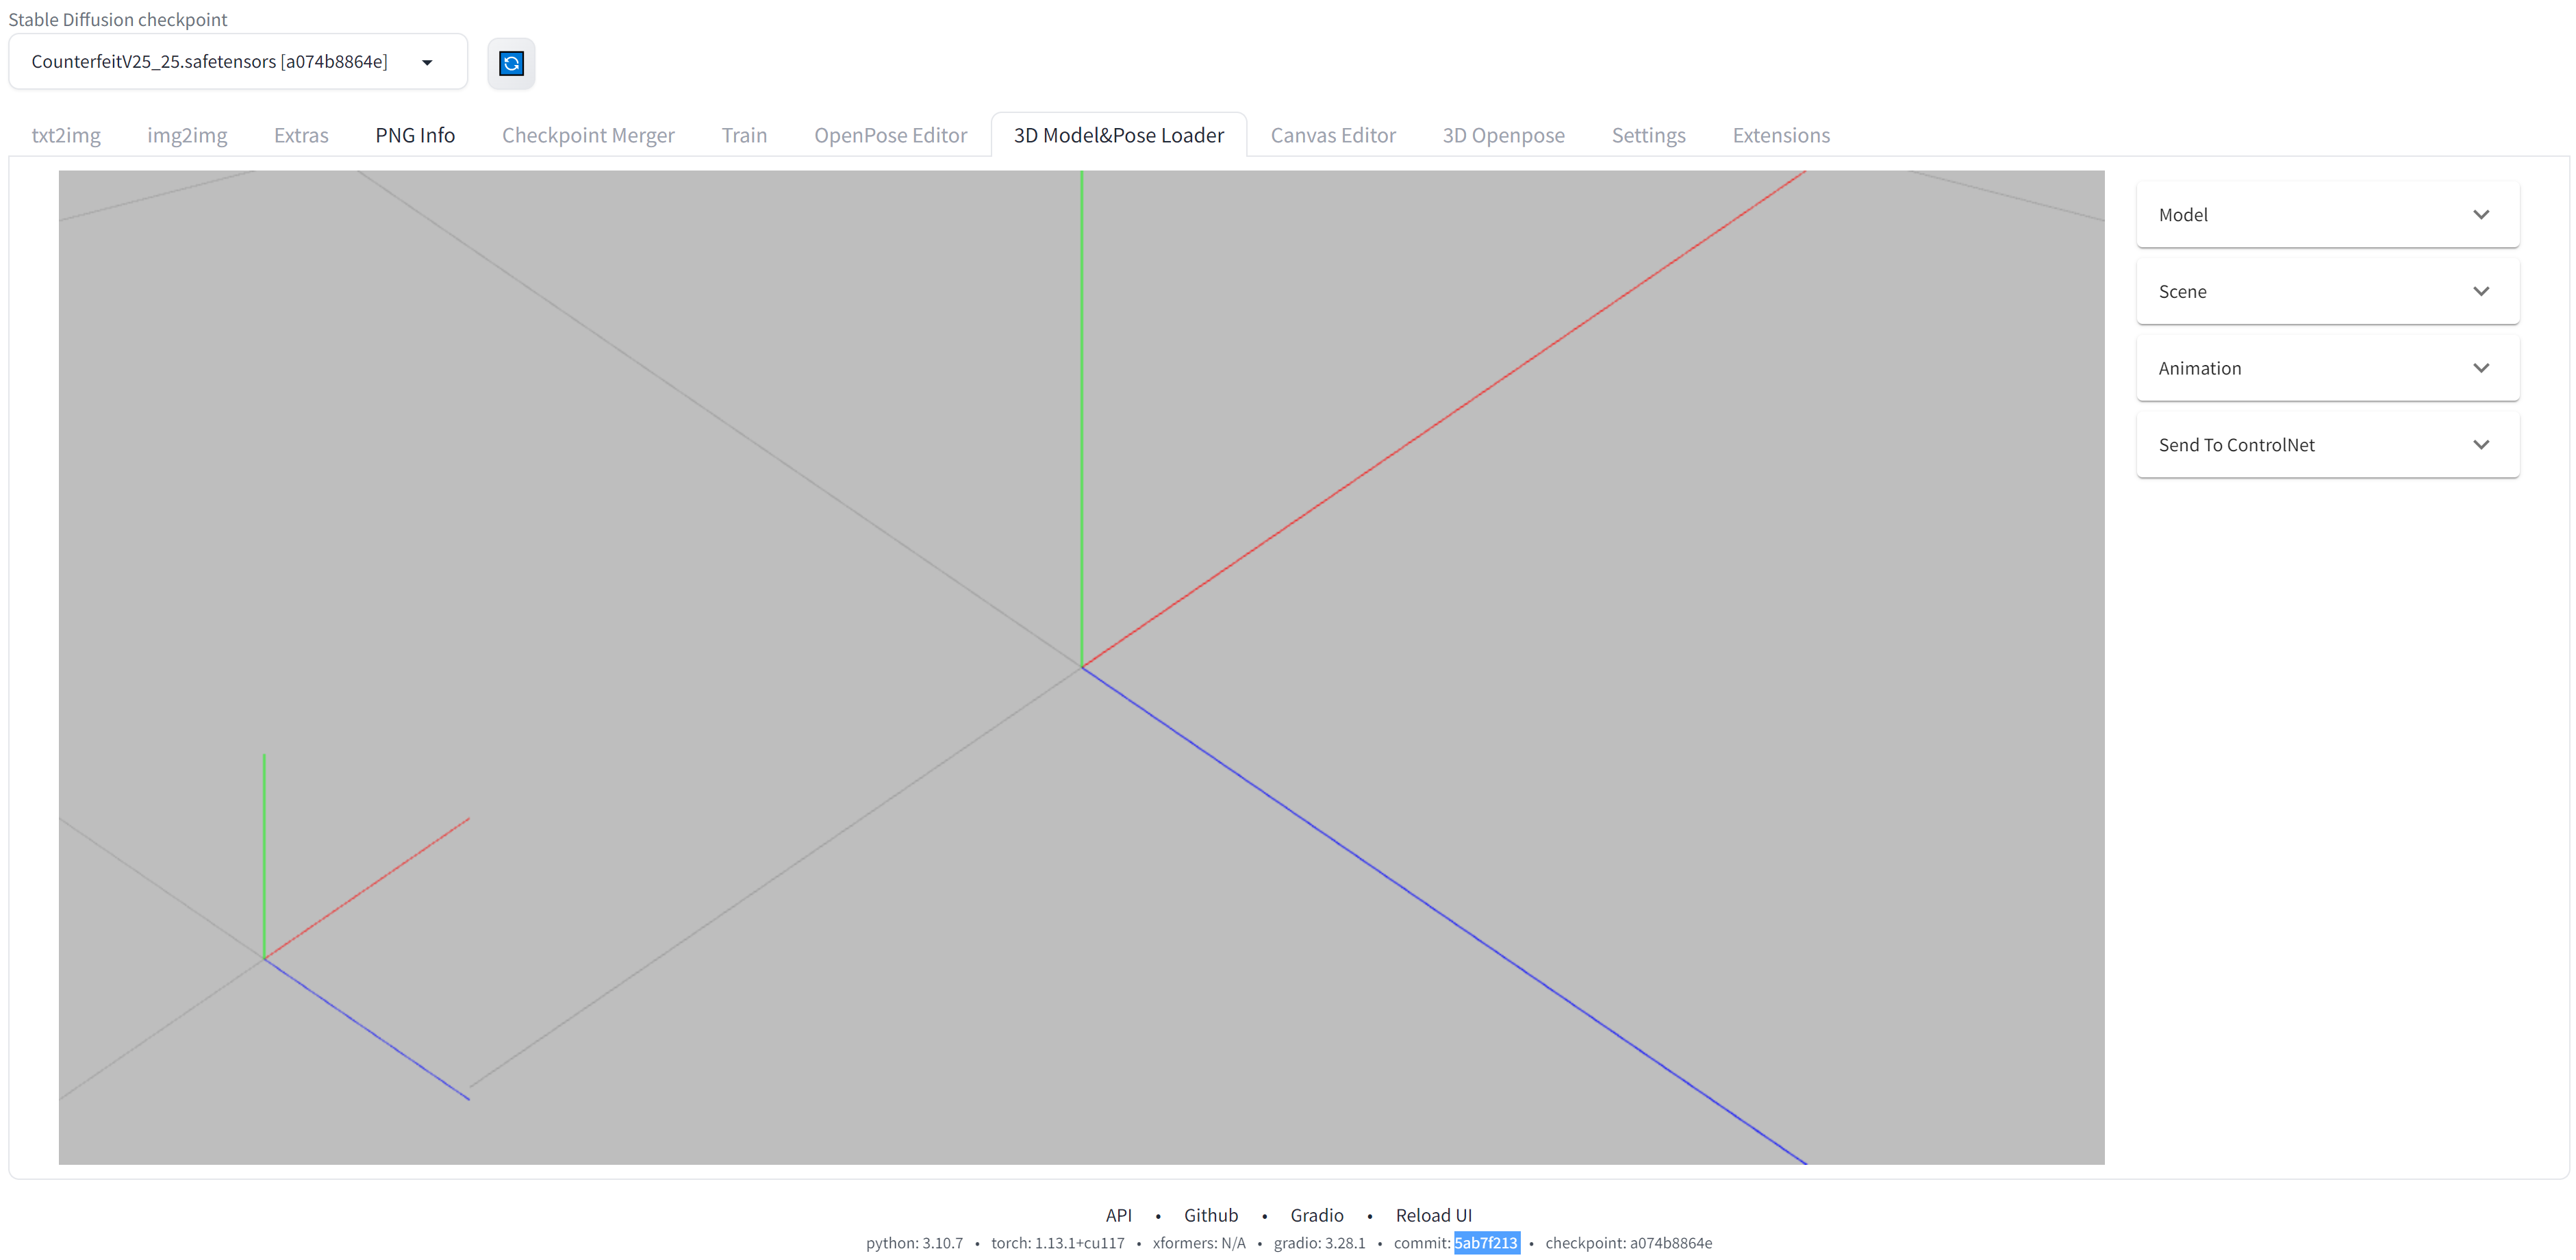This screenshot has width=2576, height=1260.
Task: Expand the Send To ControlNet panel
Action: point(2327,444)
